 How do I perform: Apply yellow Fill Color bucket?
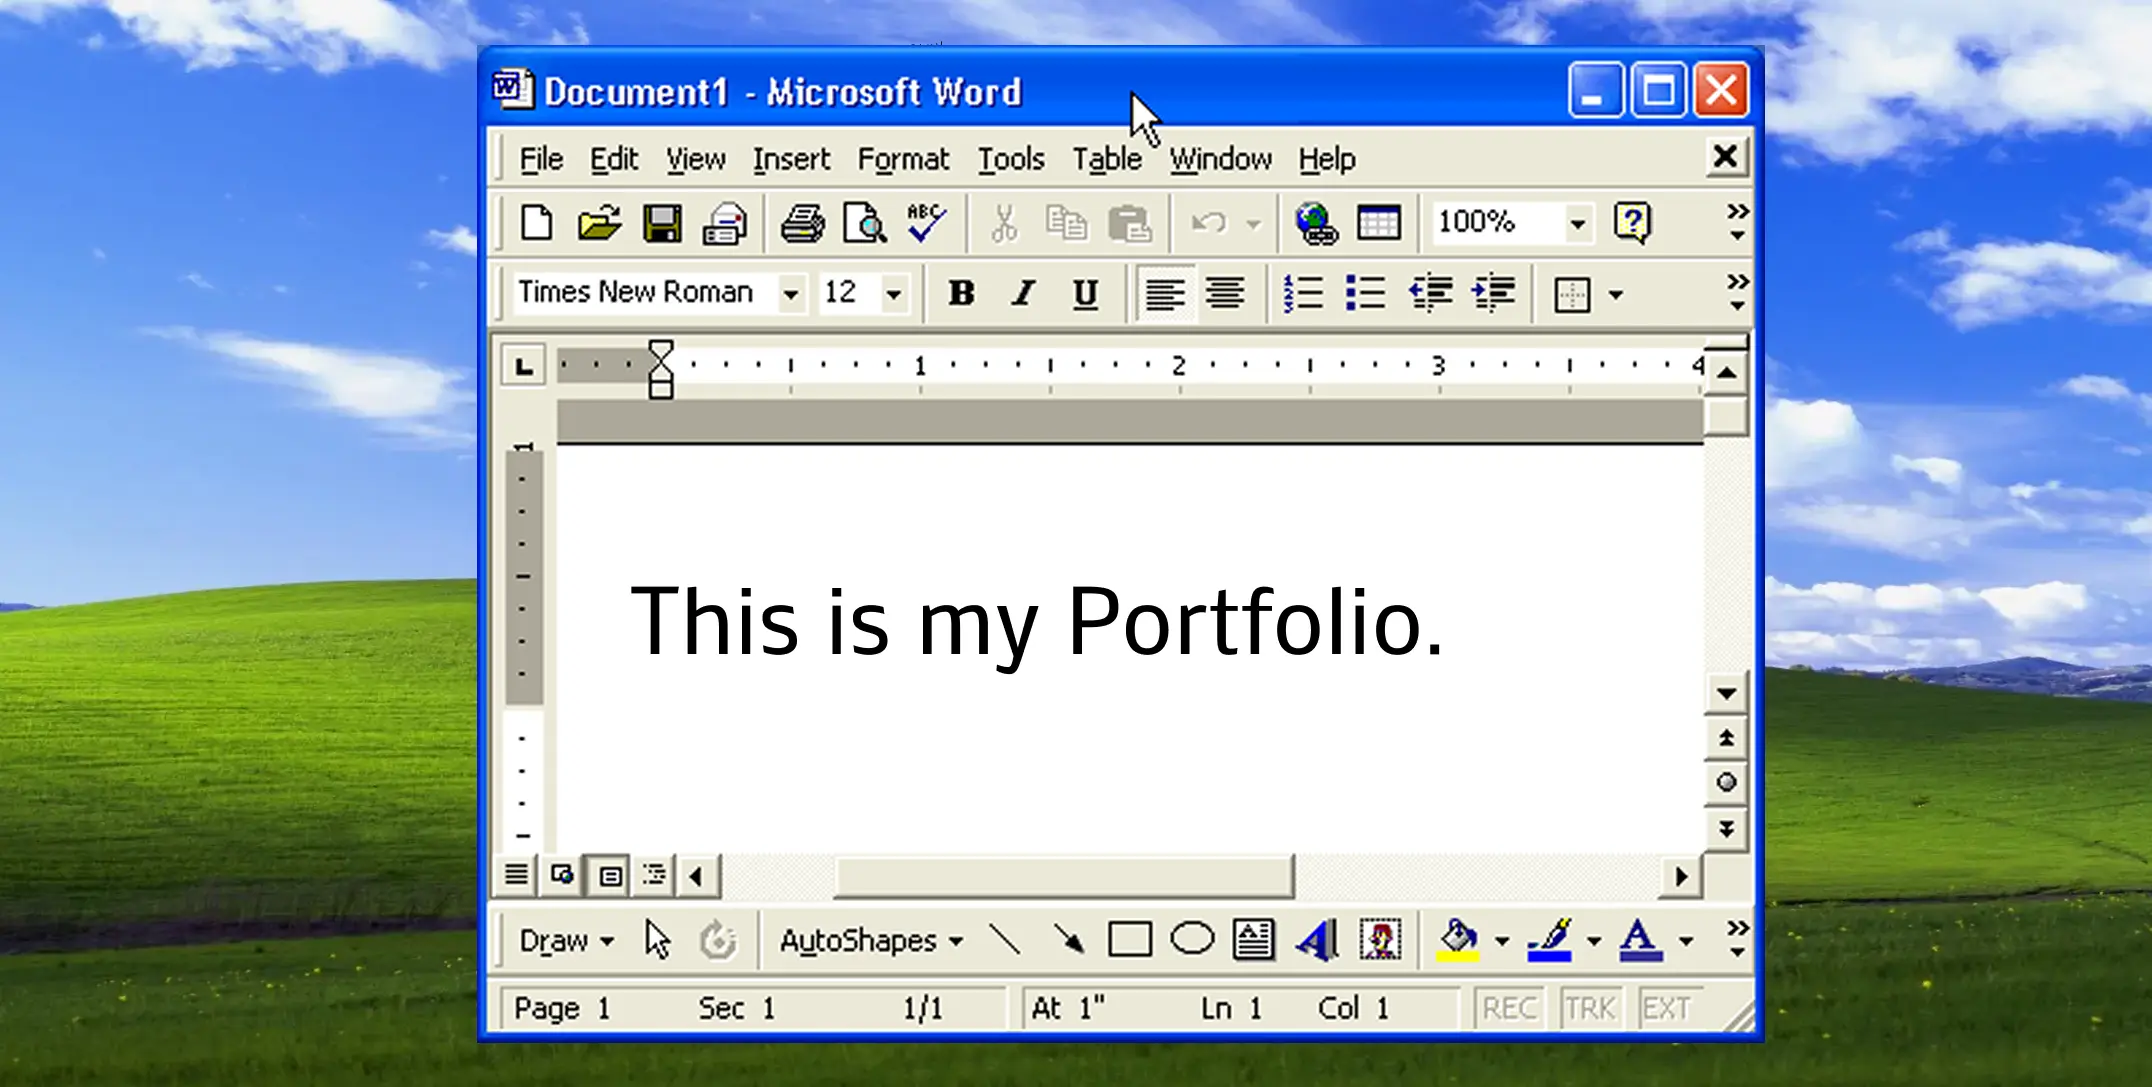click(x=1457, y=940)
